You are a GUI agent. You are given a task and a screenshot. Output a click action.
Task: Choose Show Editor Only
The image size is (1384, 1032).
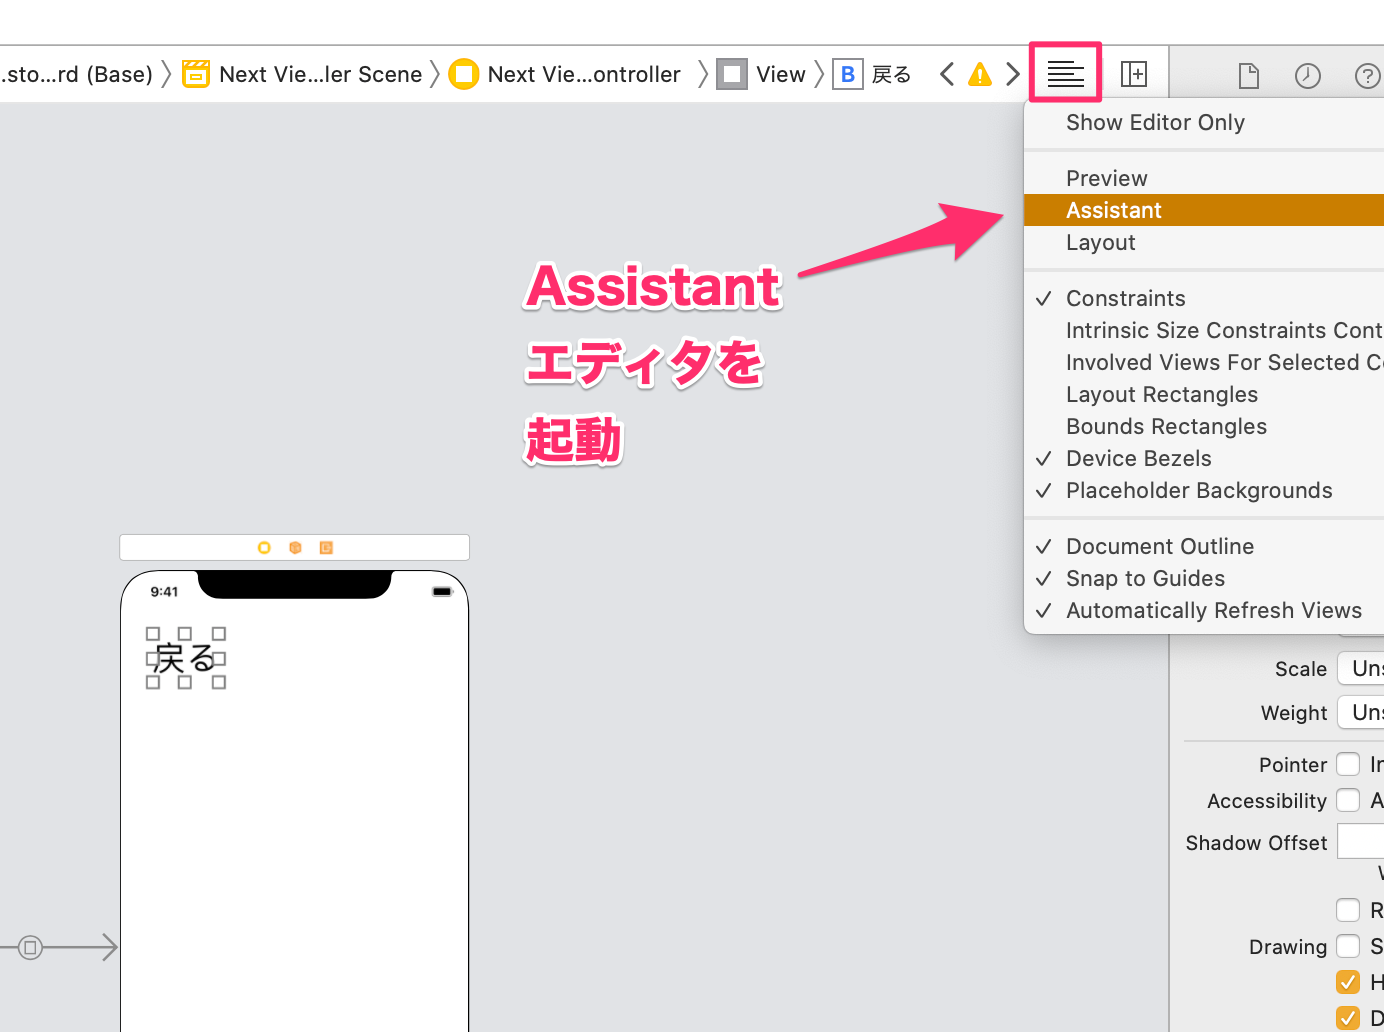point(1155,122)
